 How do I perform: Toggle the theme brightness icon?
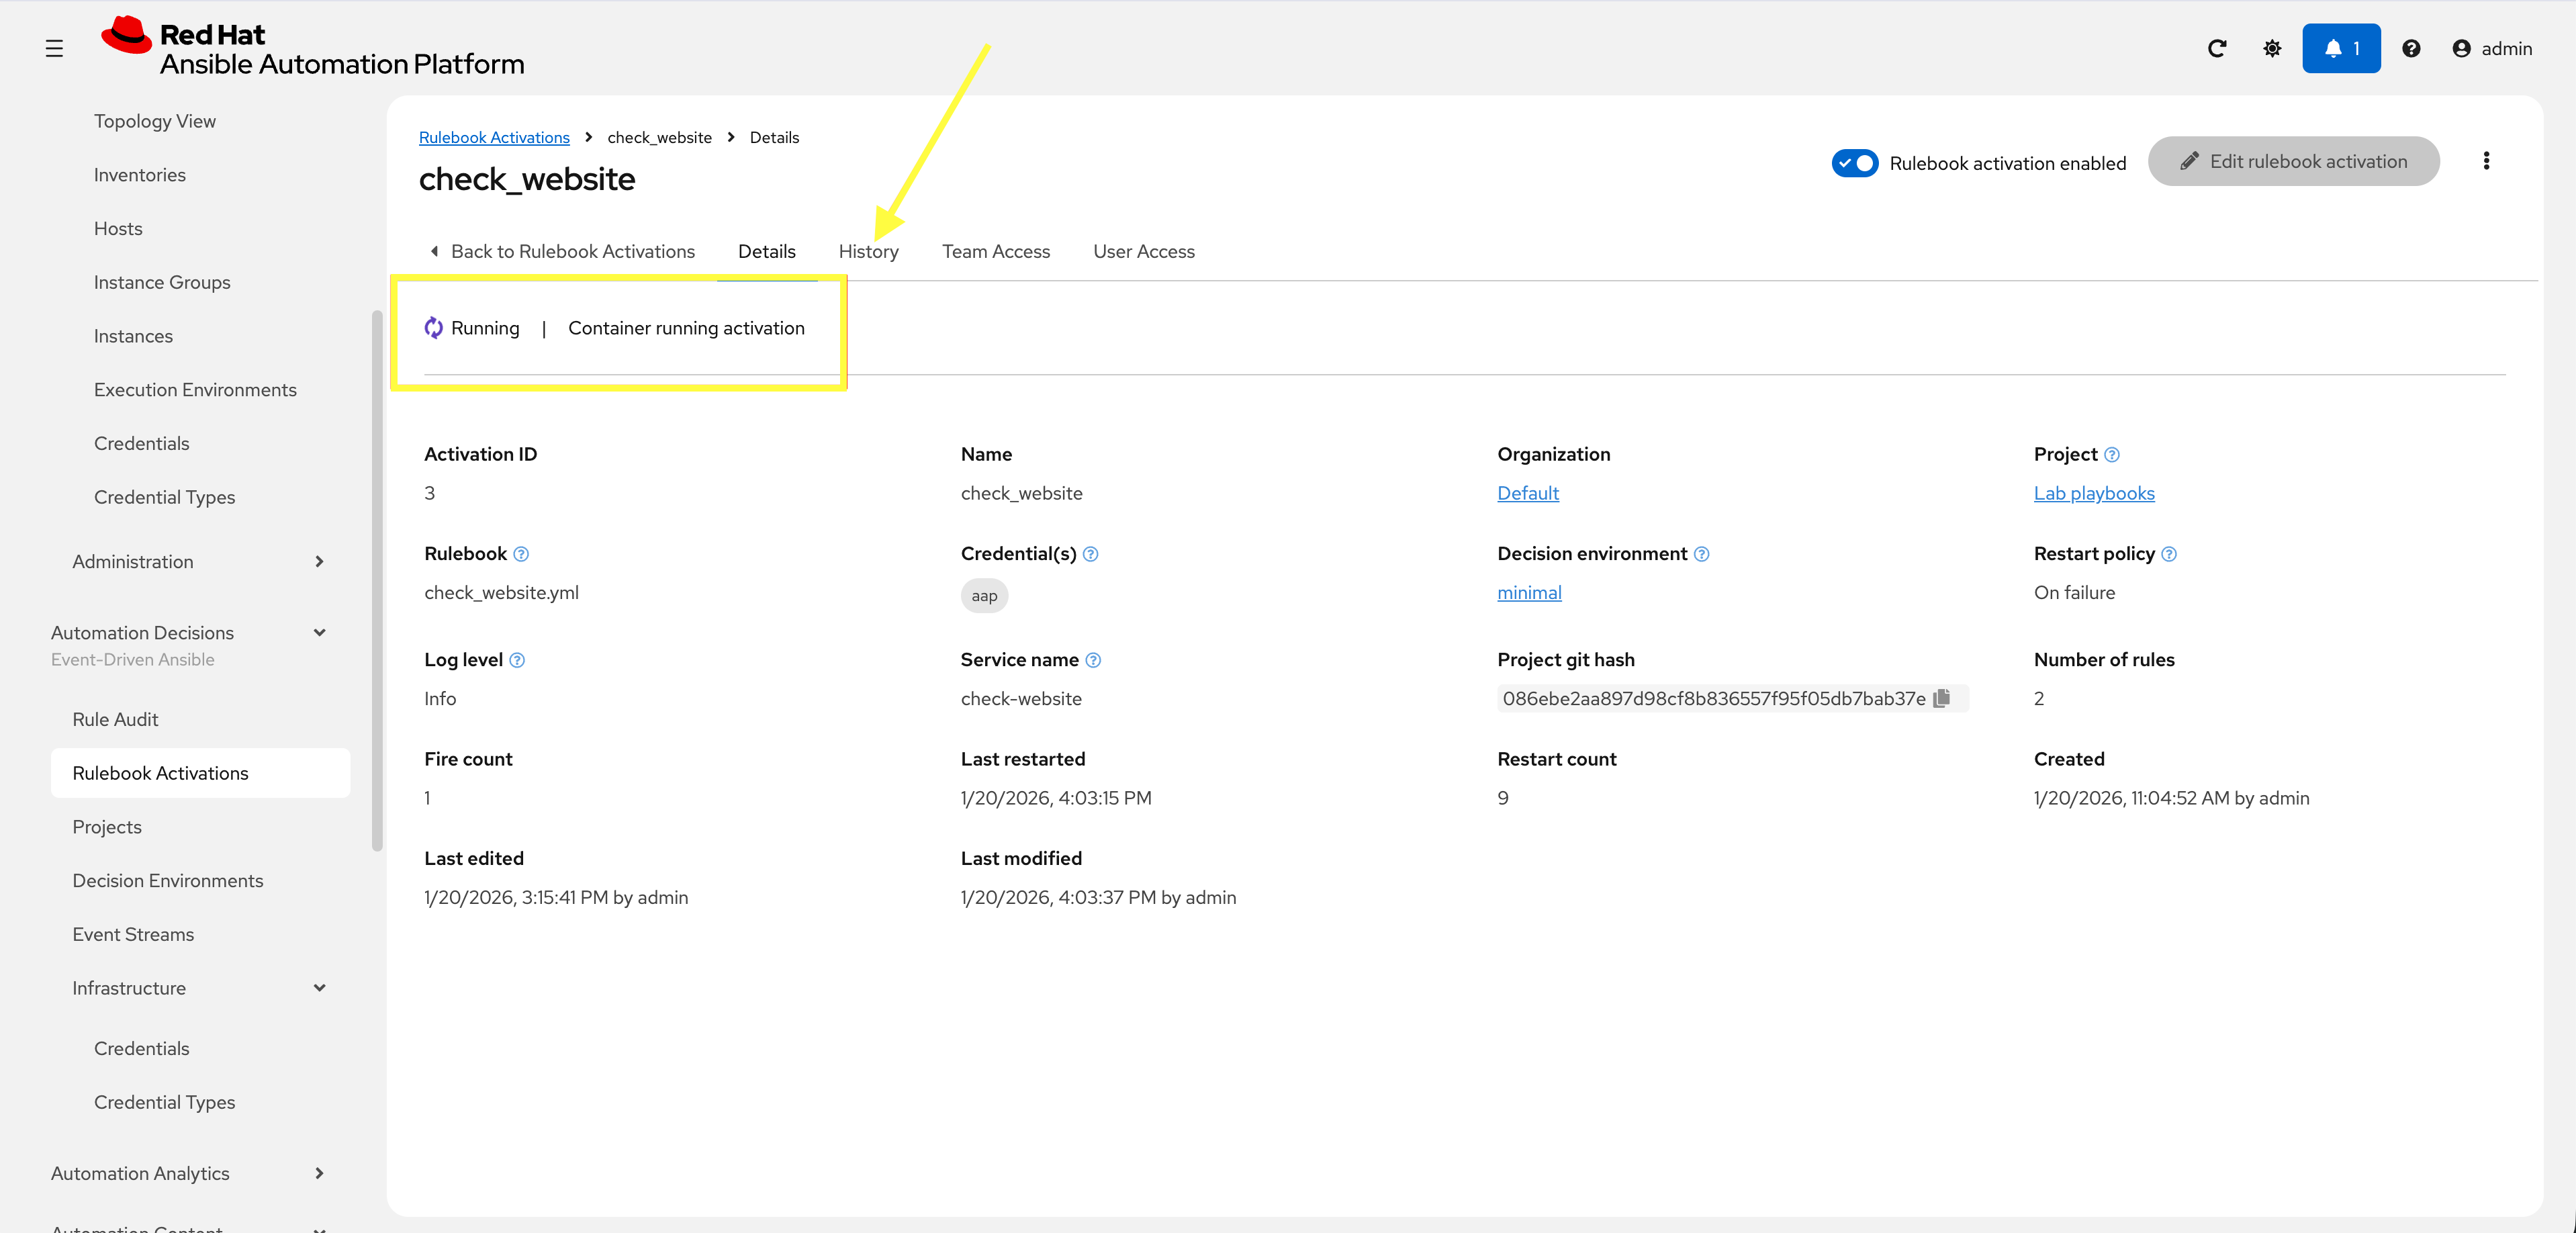pyautogui.click(x=2272, y=48)
